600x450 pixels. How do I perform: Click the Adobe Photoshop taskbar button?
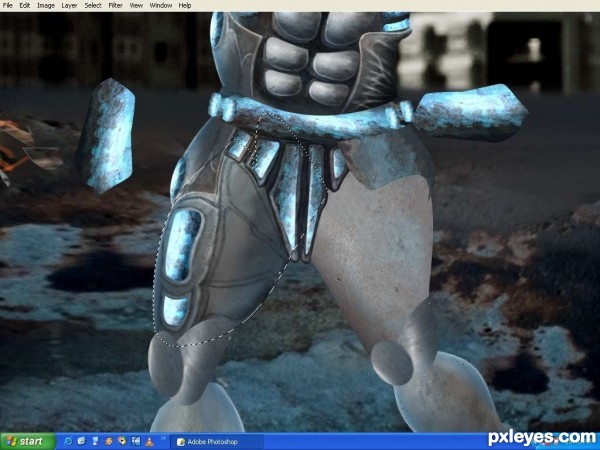(217, 442)
